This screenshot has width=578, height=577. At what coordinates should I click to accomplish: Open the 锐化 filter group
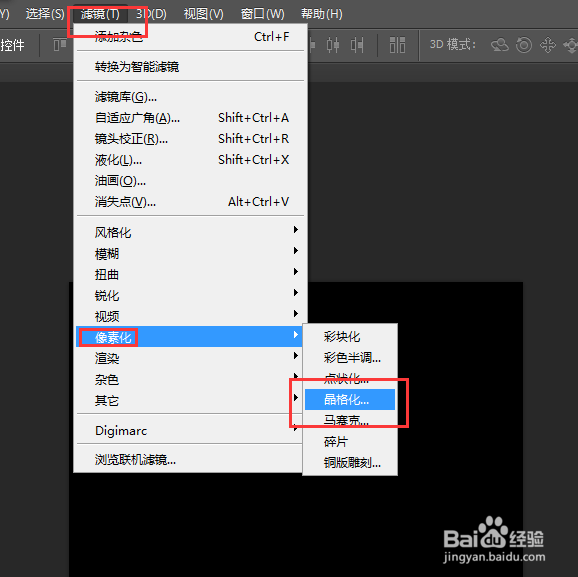click(191, 296)
